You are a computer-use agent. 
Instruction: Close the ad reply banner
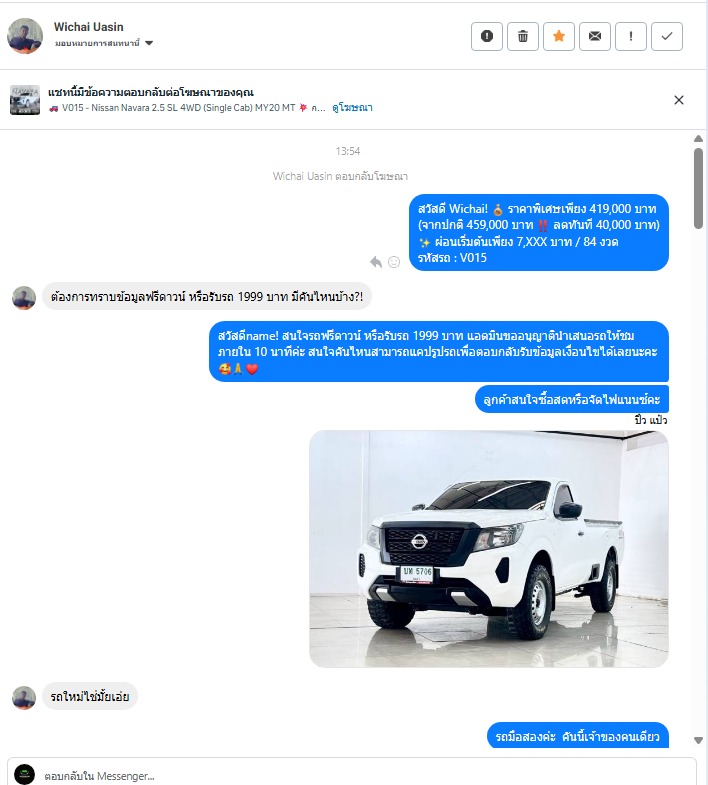679,100
